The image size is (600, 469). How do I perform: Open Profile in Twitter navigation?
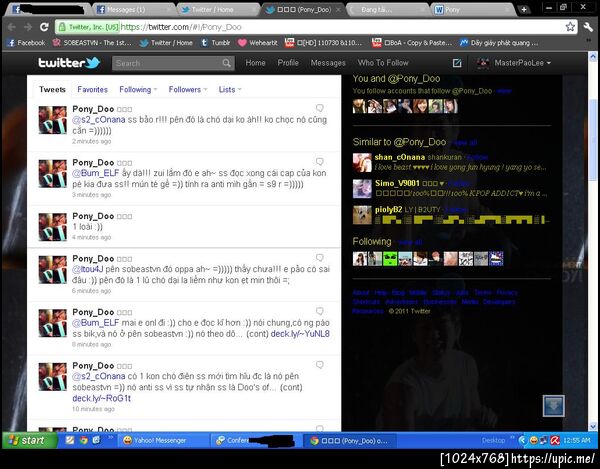point(288,63)
